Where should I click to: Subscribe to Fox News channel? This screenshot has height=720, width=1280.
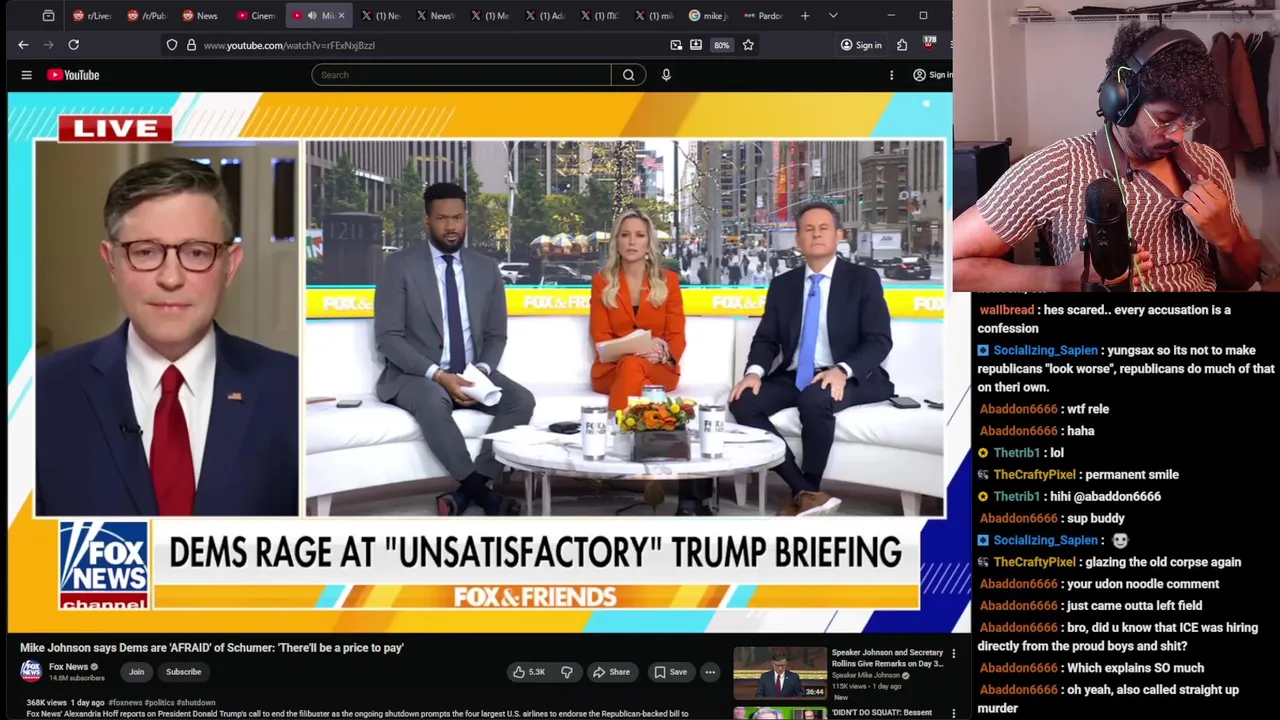point(184,672)
